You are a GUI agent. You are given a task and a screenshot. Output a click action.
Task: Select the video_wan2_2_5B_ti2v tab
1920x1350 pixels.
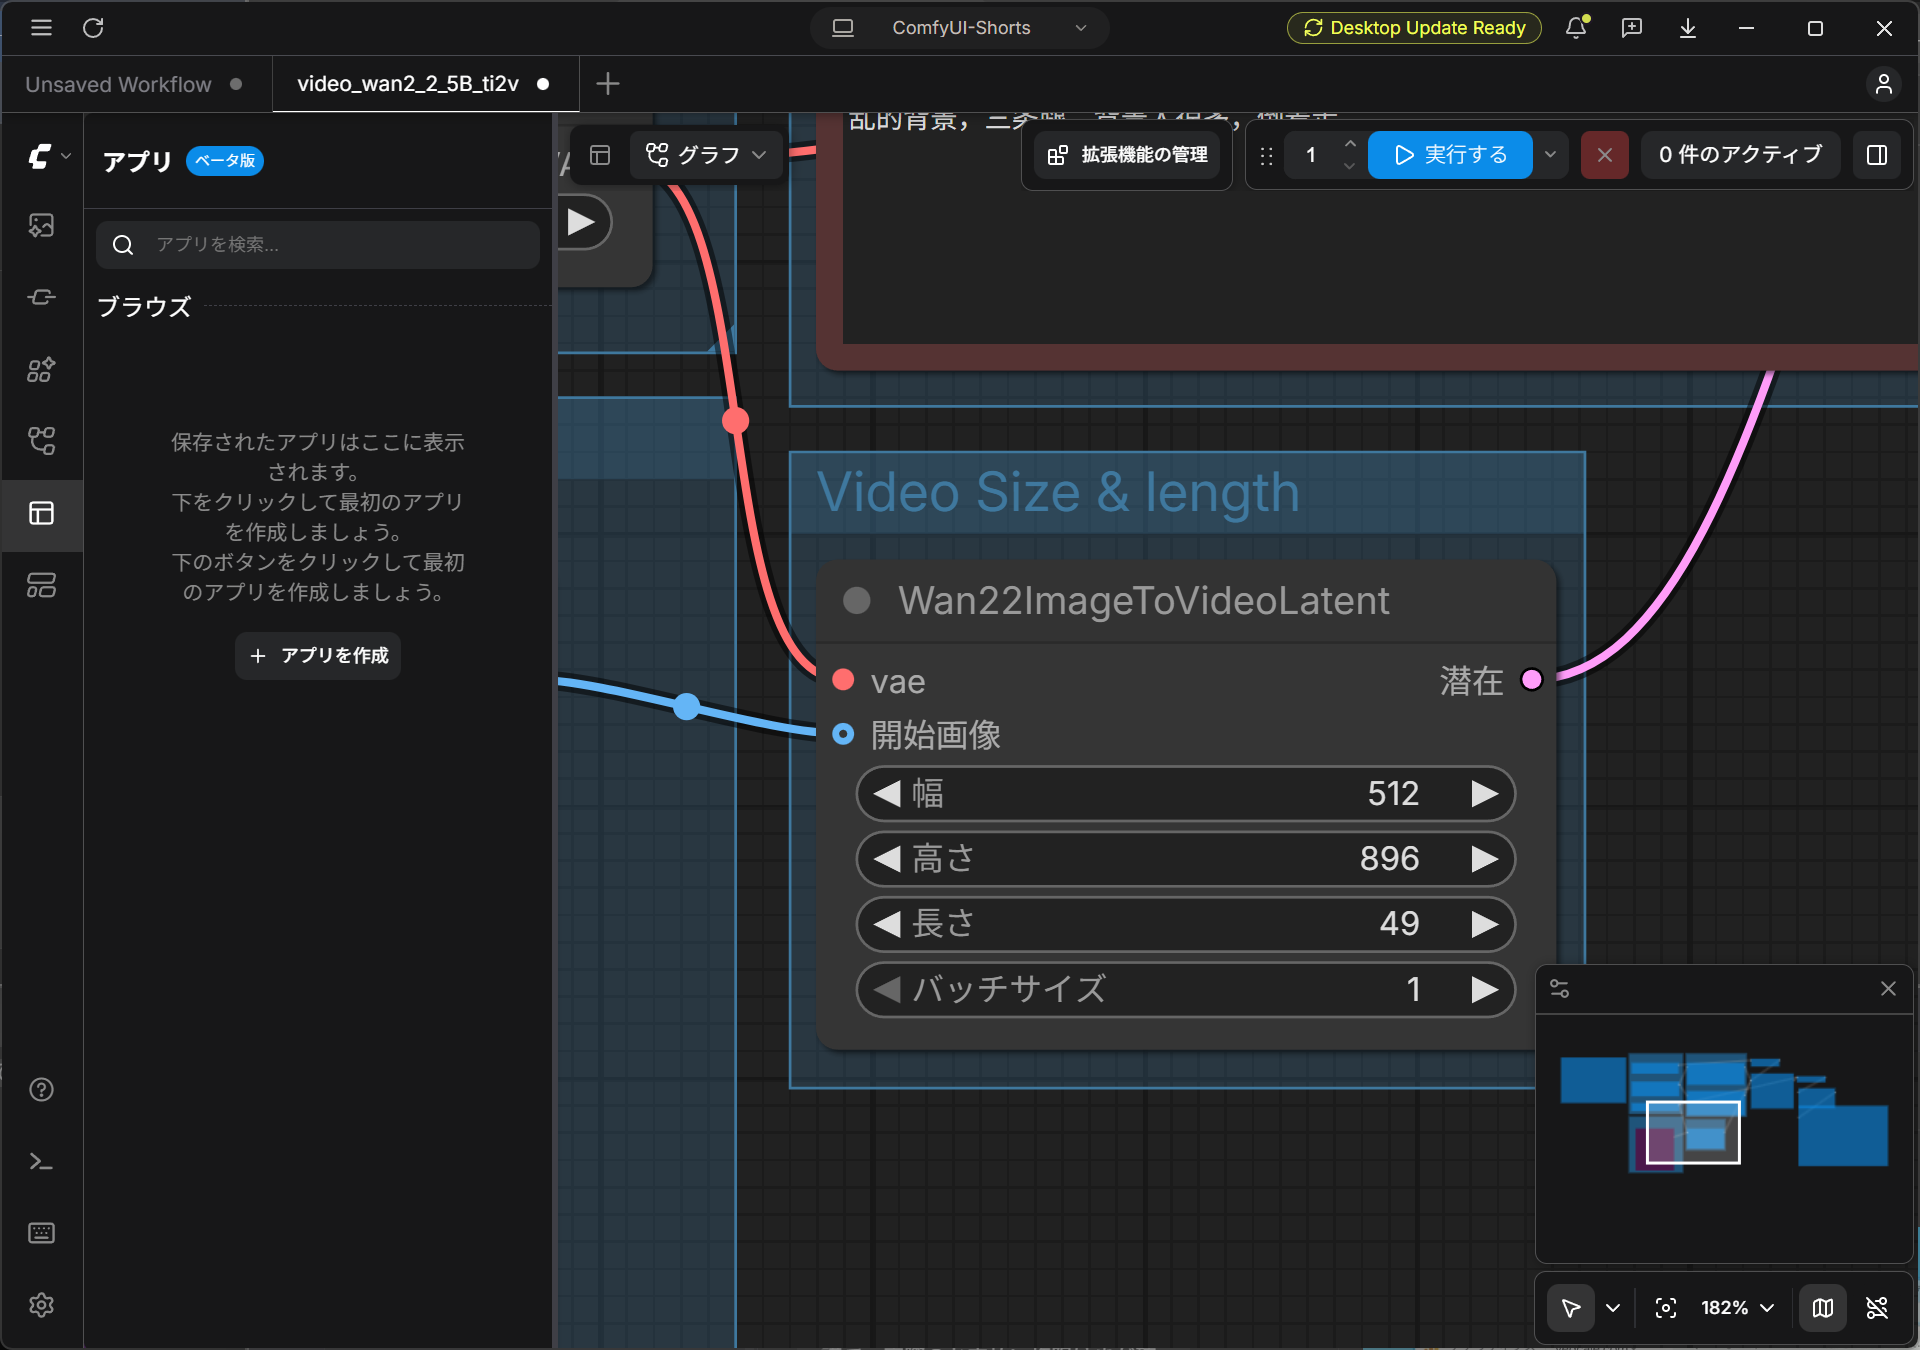point(425,84)
